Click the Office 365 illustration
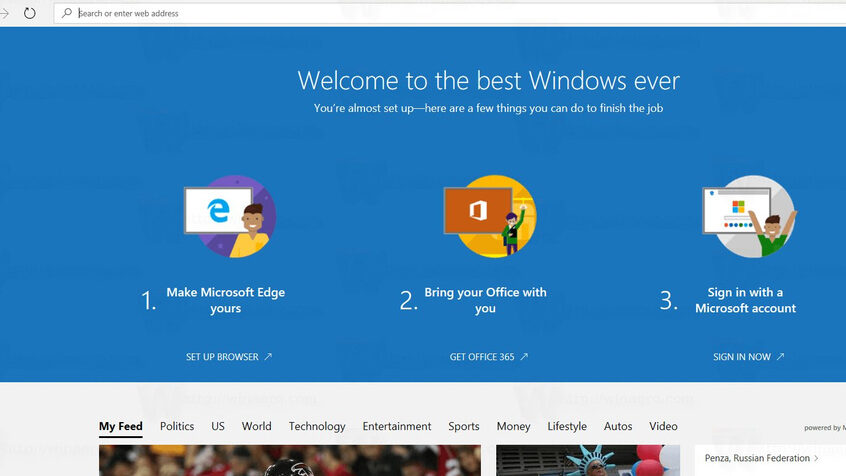The image size is (846, 476). (x=490, y=216)
